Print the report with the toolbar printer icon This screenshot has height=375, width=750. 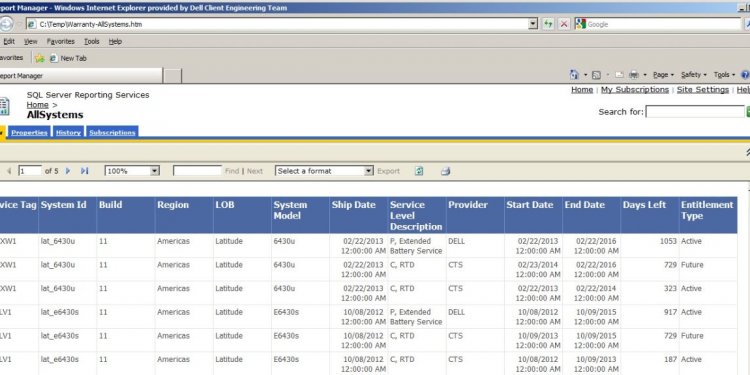click(x=445, y=171)
